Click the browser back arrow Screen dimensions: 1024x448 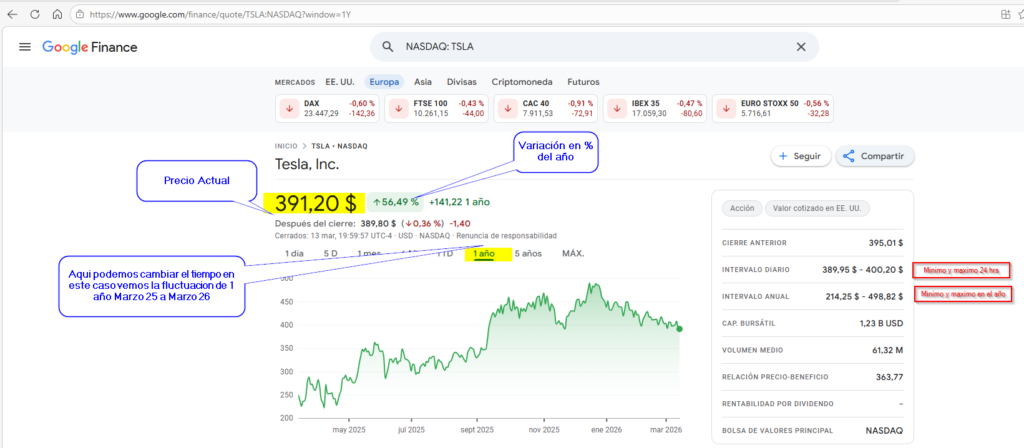(12, 15)
